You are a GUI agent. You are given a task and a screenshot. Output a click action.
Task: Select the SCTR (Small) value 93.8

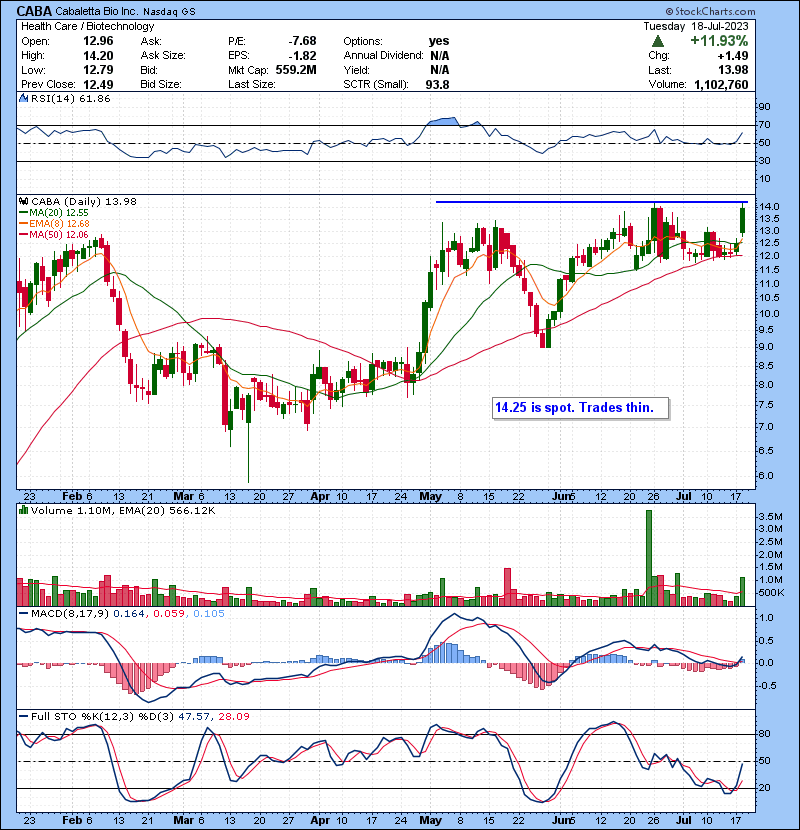(437, 84)
